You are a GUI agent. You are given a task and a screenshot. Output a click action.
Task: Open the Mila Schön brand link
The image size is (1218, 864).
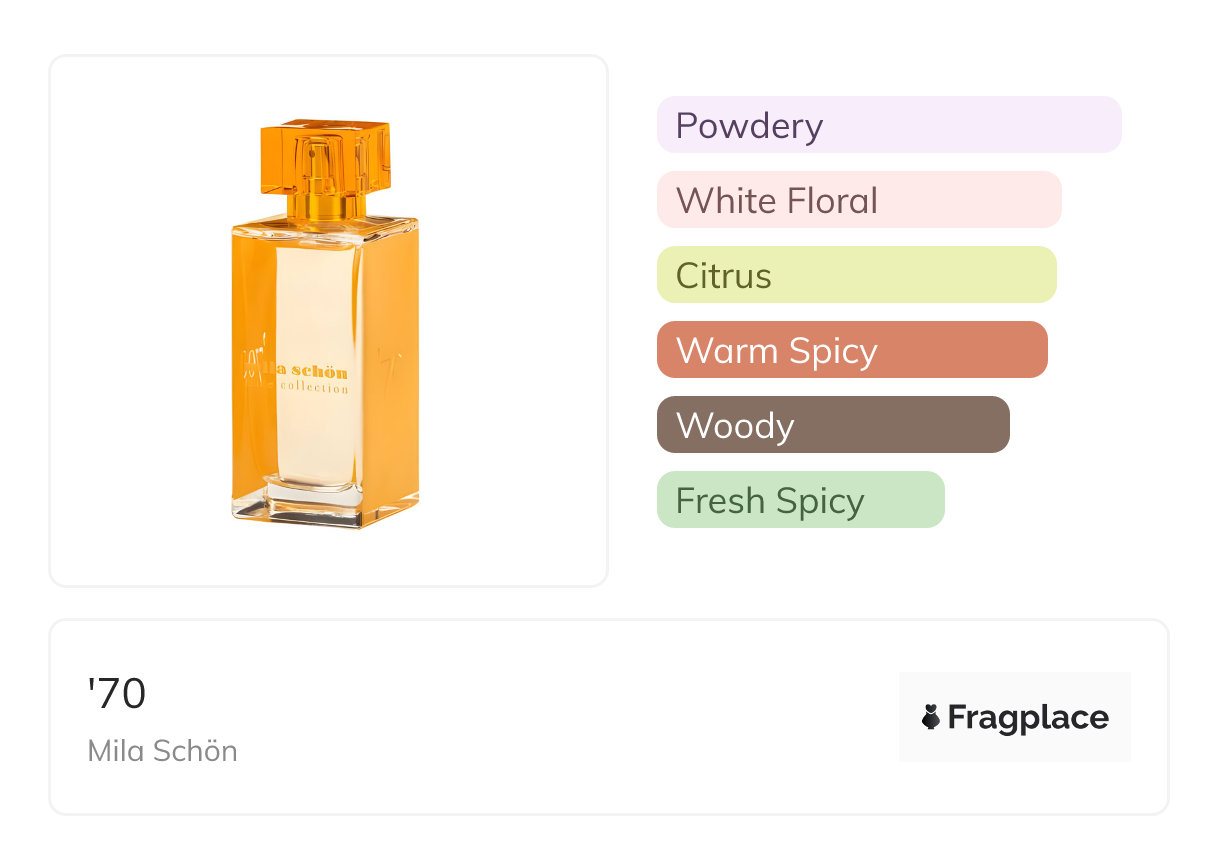[x=163, y=750]
